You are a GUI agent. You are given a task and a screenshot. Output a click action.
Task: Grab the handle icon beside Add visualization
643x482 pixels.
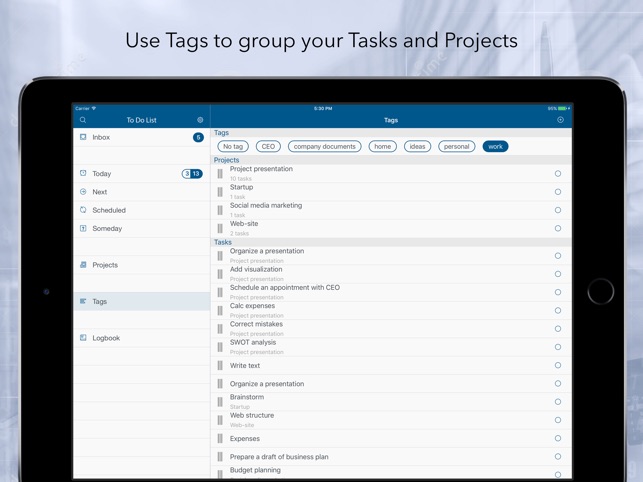220,274
